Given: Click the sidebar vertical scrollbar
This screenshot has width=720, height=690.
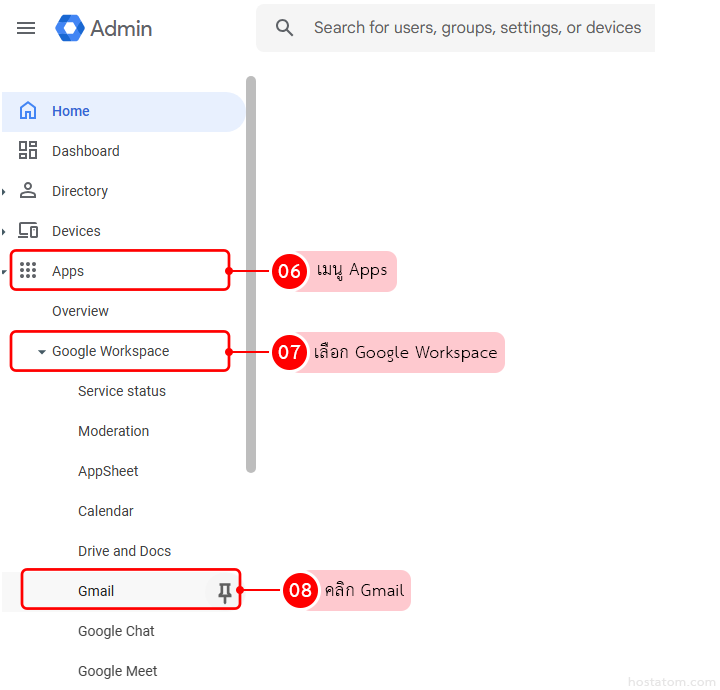Looking at the screenshot, I should pyautogui.click(x=251, y=270).
